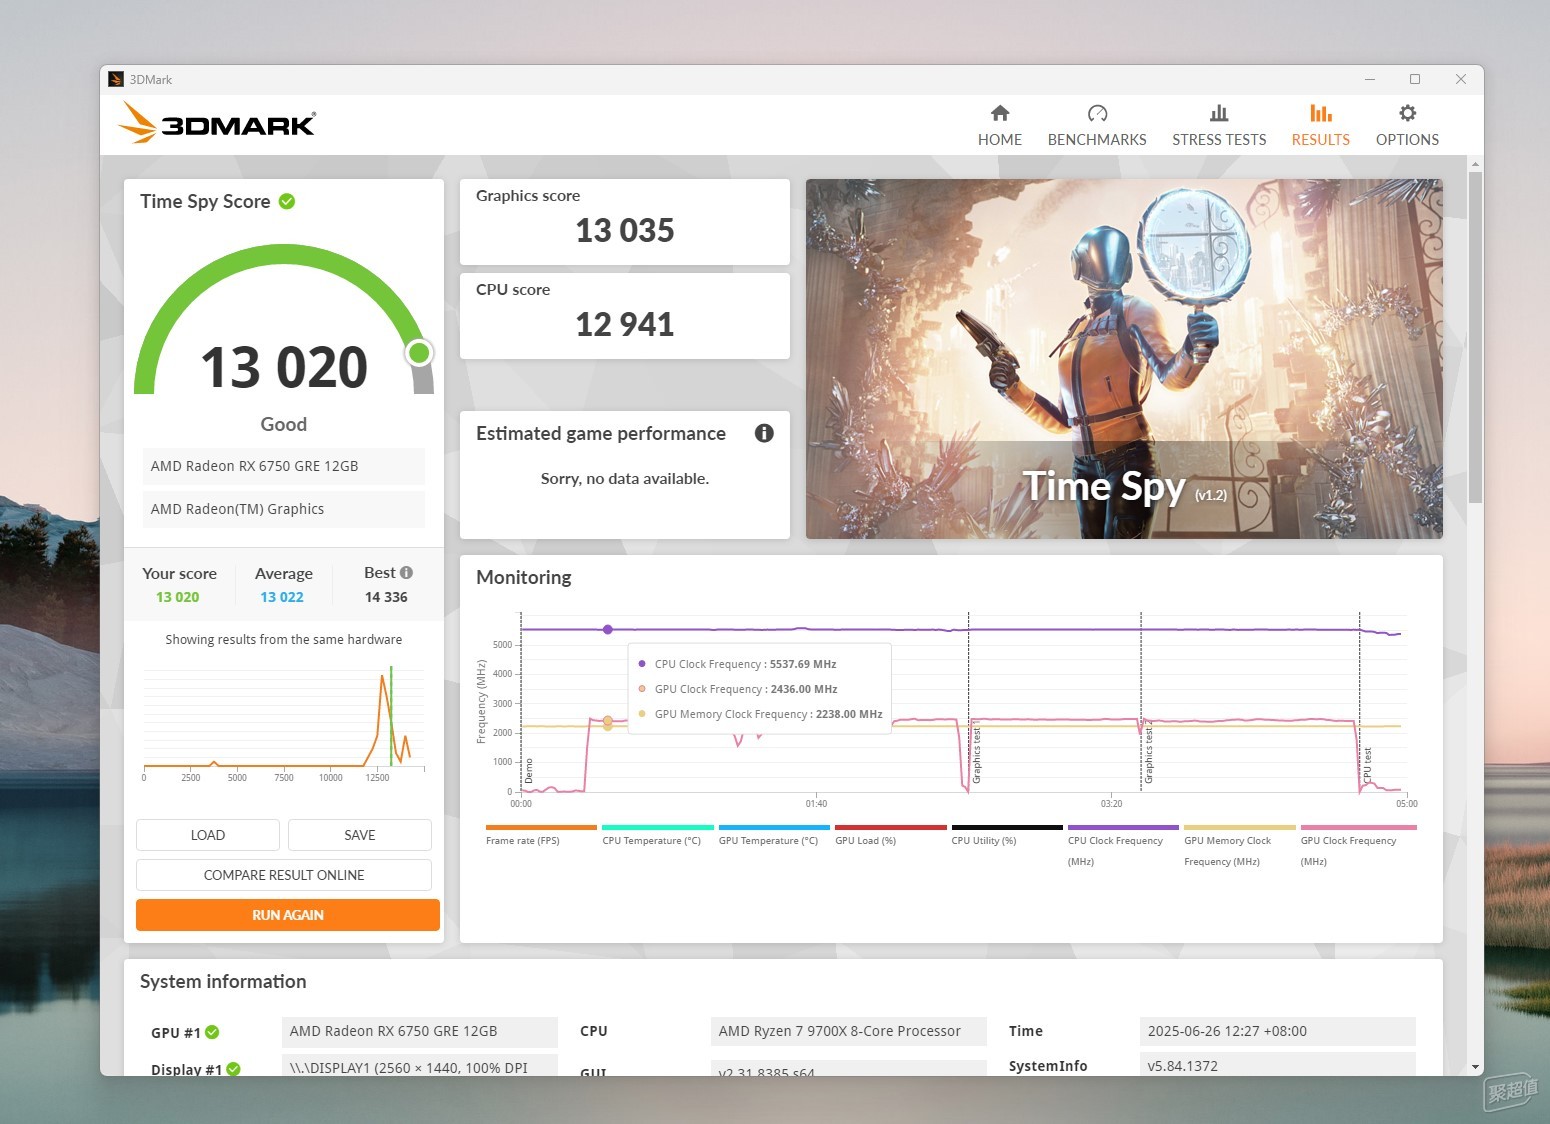Toggle CPU Clock Frequency (MHz) legend
This screenshot has width=1550, height=1124.
1123,846
